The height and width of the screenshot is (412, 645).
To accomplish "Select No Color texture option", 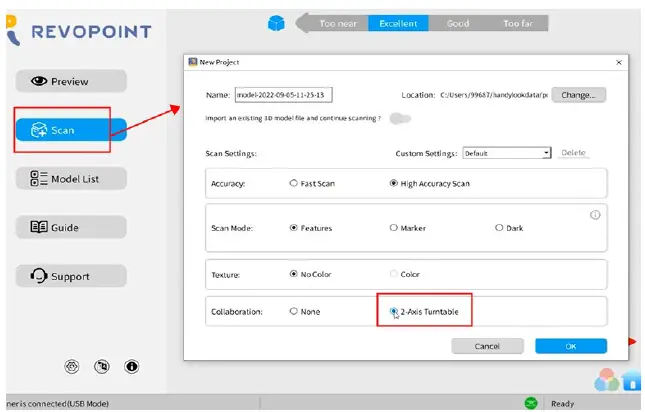I will 311,274.
